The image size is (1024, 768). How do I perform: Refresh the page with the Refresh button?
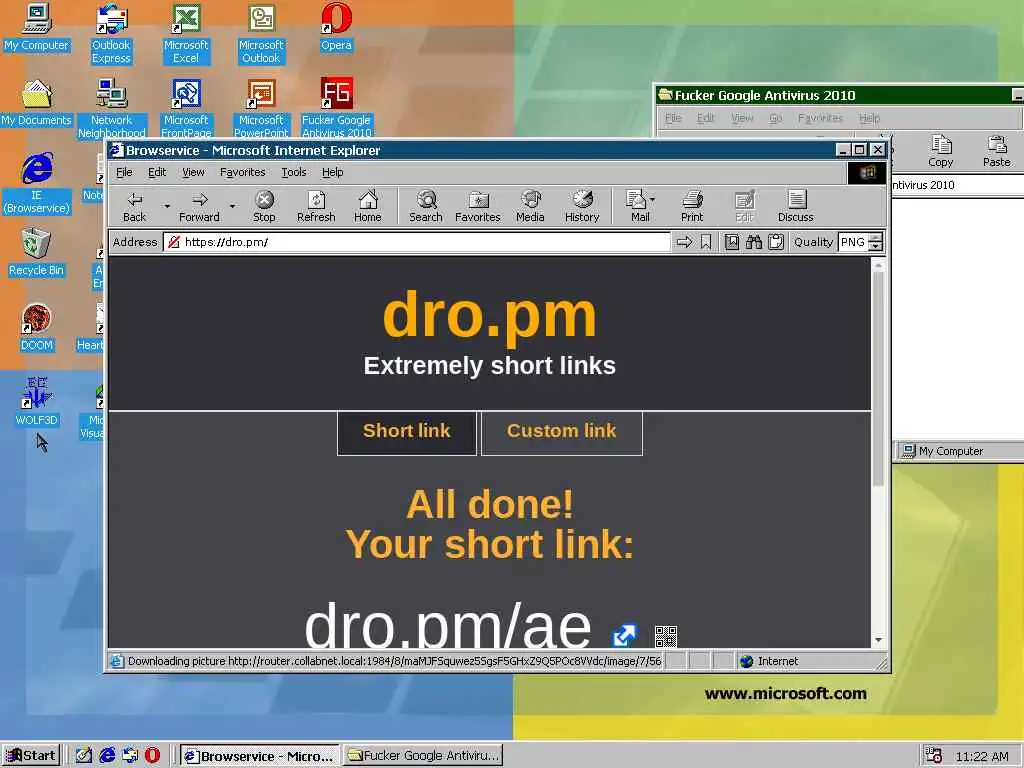[x=316, y=206]
